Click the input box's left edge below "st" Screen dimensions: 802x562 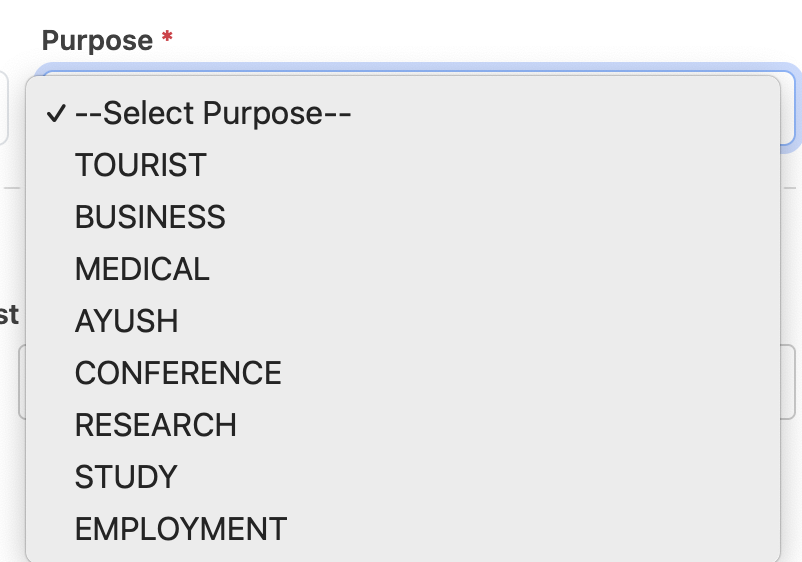(21, 382)
